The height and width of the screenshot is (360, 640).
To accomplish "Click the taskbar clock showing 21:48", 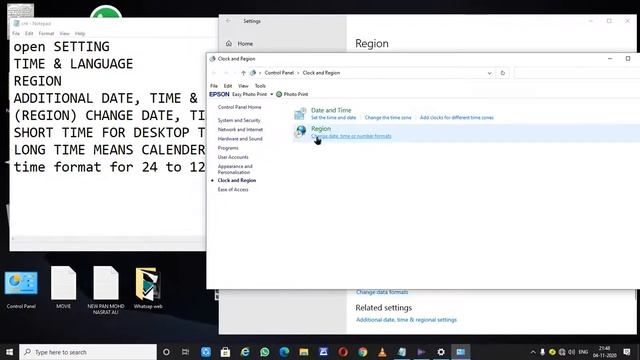I will click(x=604, y=352).
